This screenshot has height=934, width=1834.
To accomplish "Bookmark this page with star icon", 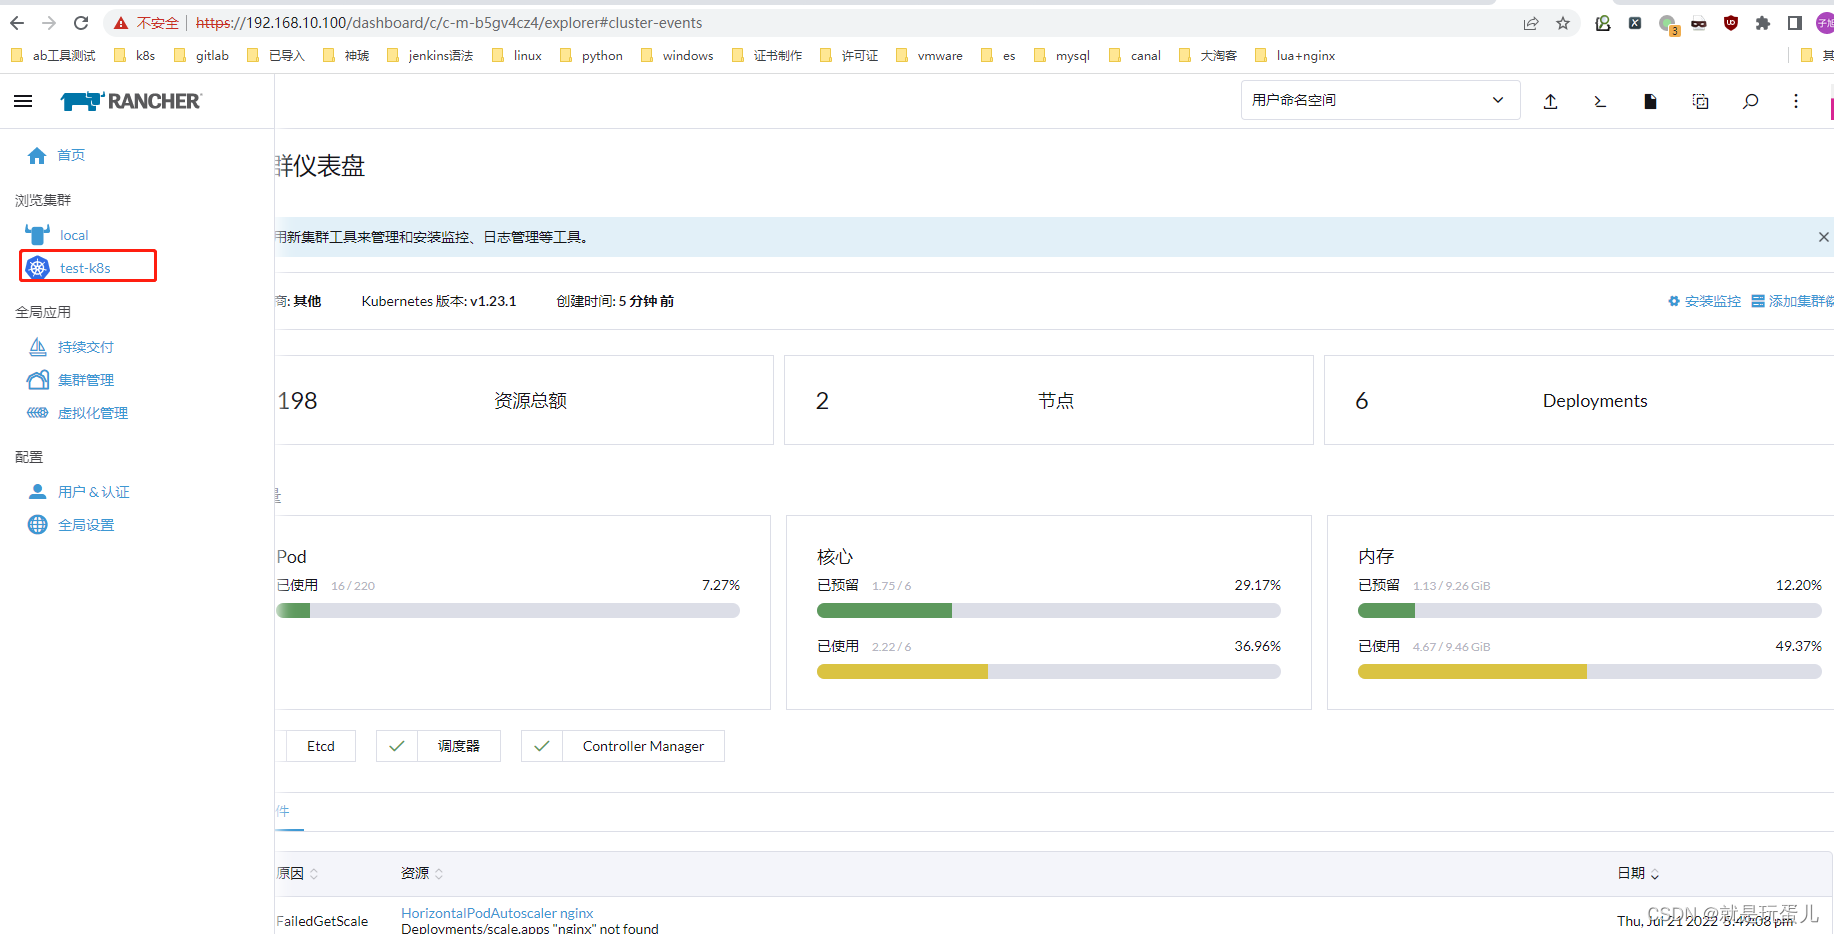I will [1563, 23].
